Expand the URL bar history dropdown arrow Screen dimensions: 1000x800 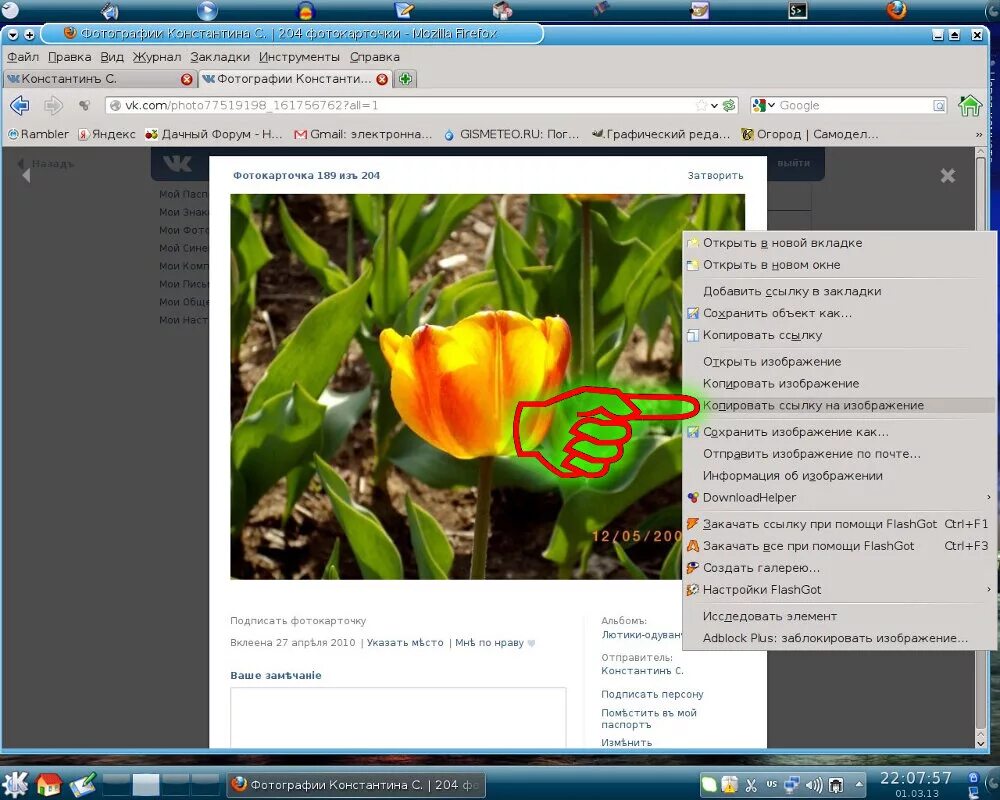tap(714, 106)
